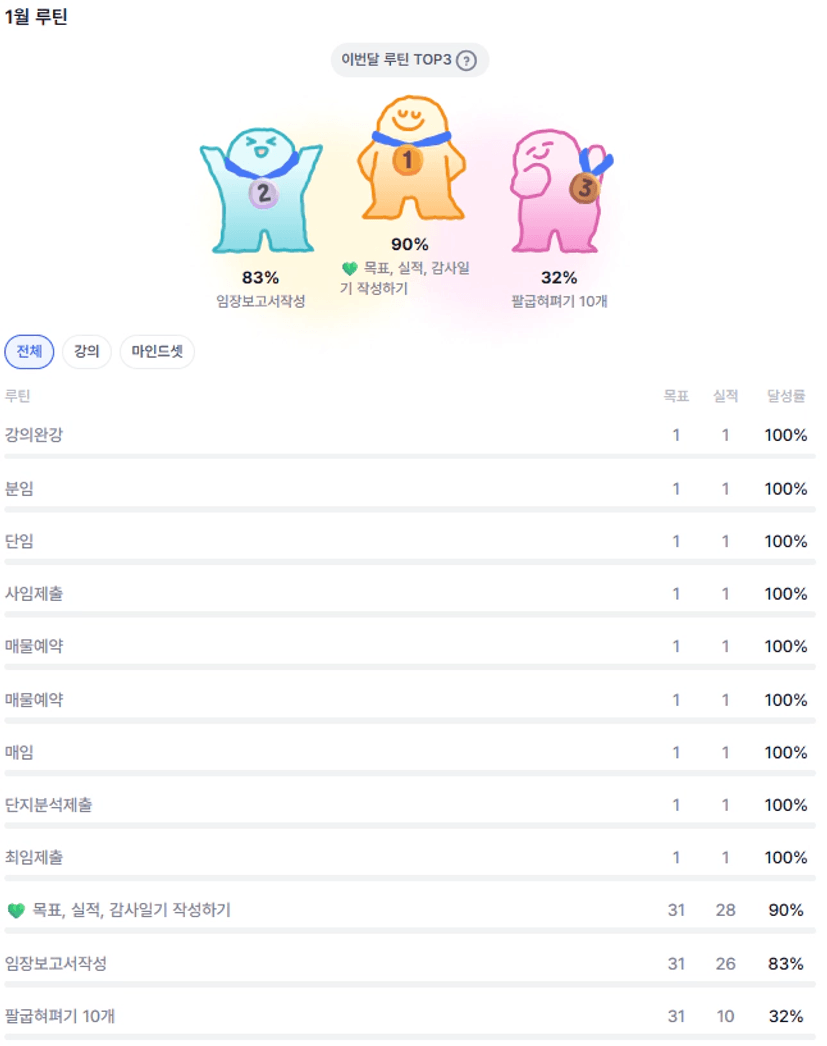The width and height of the screenshot is (827, 1046).
Task: Click the help question mark icon
Action: [466, 61]
